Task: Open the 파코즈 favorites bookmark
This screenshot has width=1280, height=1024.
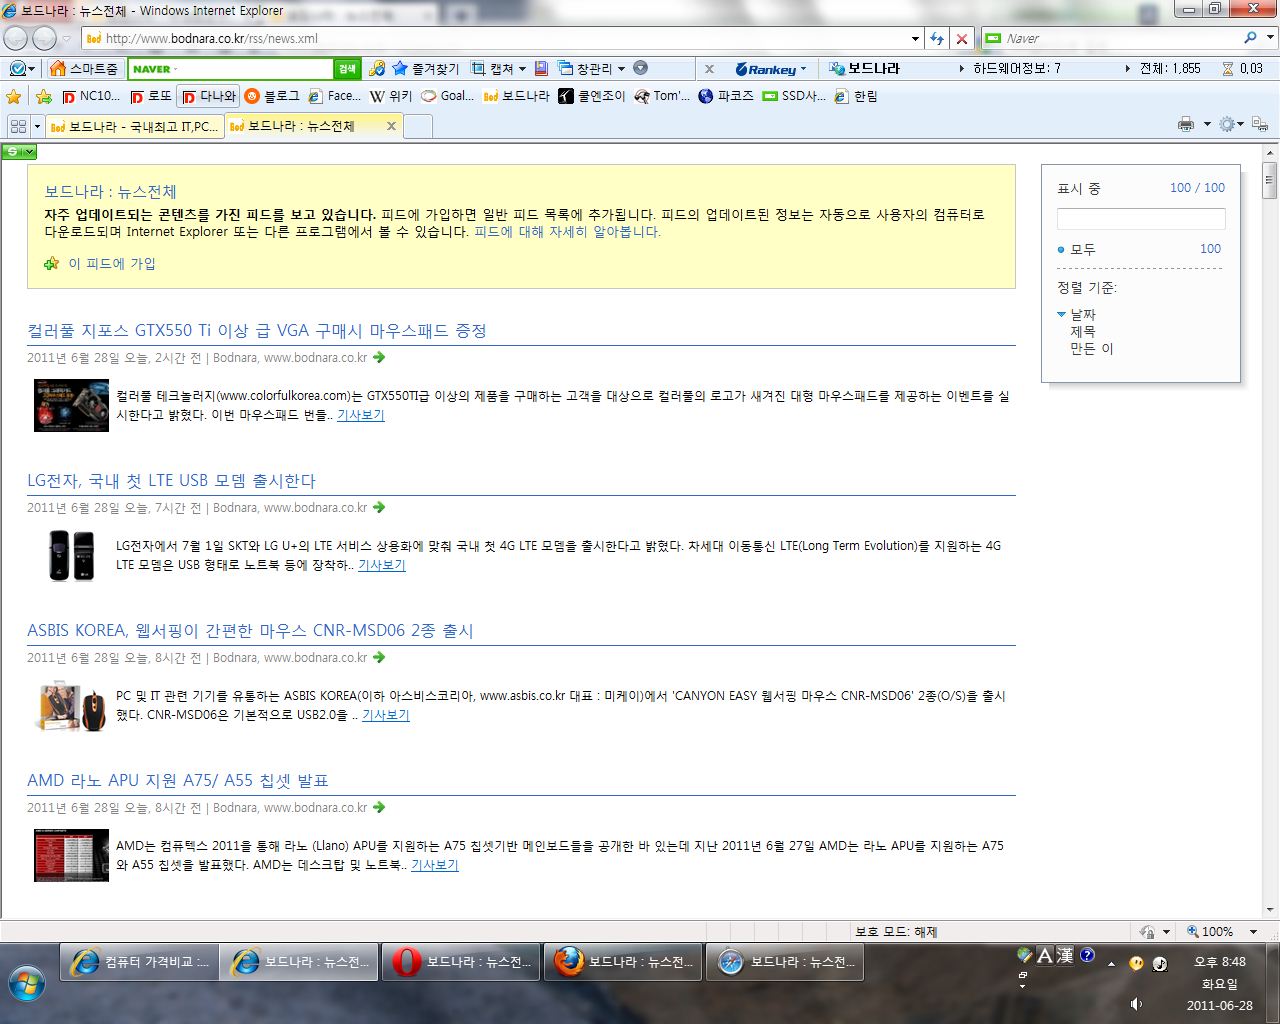Action: (x=726, y=97)
